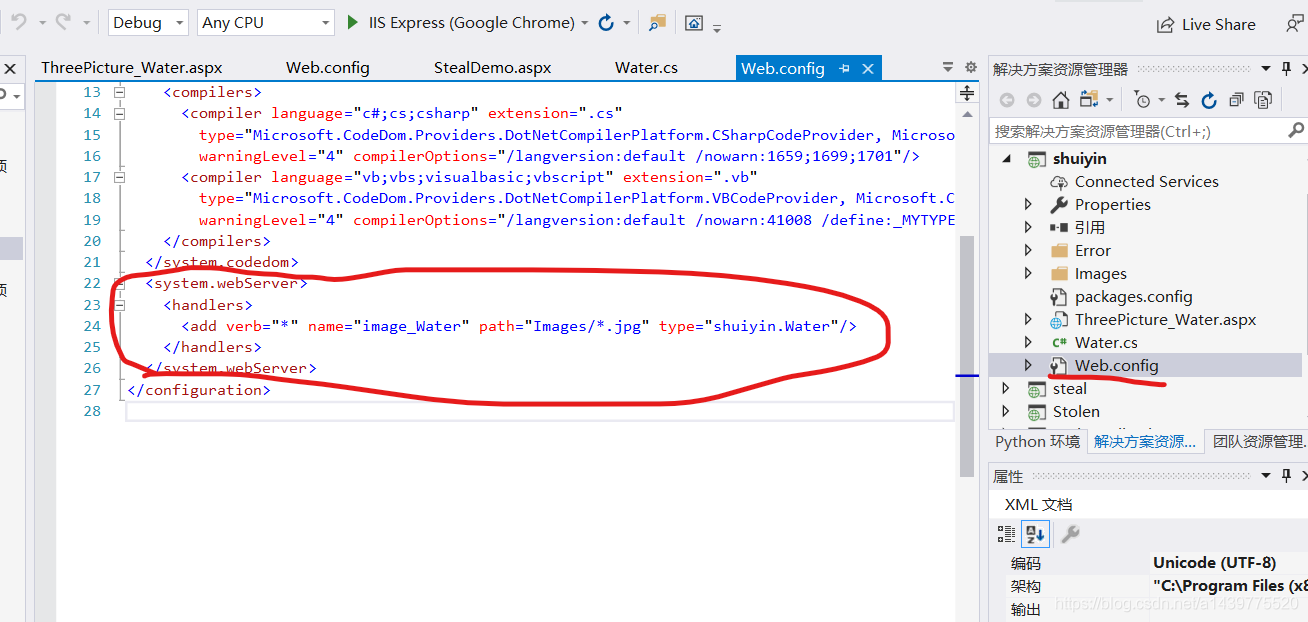Switch to 解决方案资源 panel tab
Screen dimensions: 1308x622
point(1145,441)
